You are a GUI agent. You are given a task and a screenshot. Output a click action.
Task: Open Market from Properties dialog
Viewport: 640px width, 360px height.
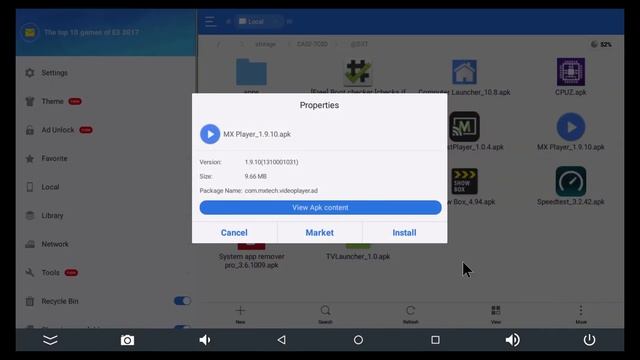320,233
